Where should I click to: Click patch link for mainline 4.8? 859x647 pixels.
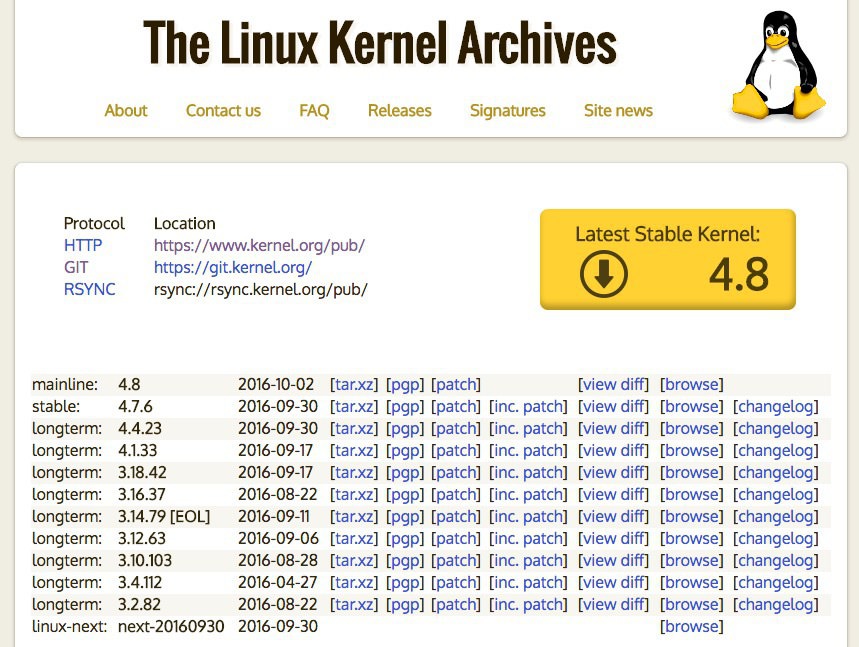tap(456, 385)
